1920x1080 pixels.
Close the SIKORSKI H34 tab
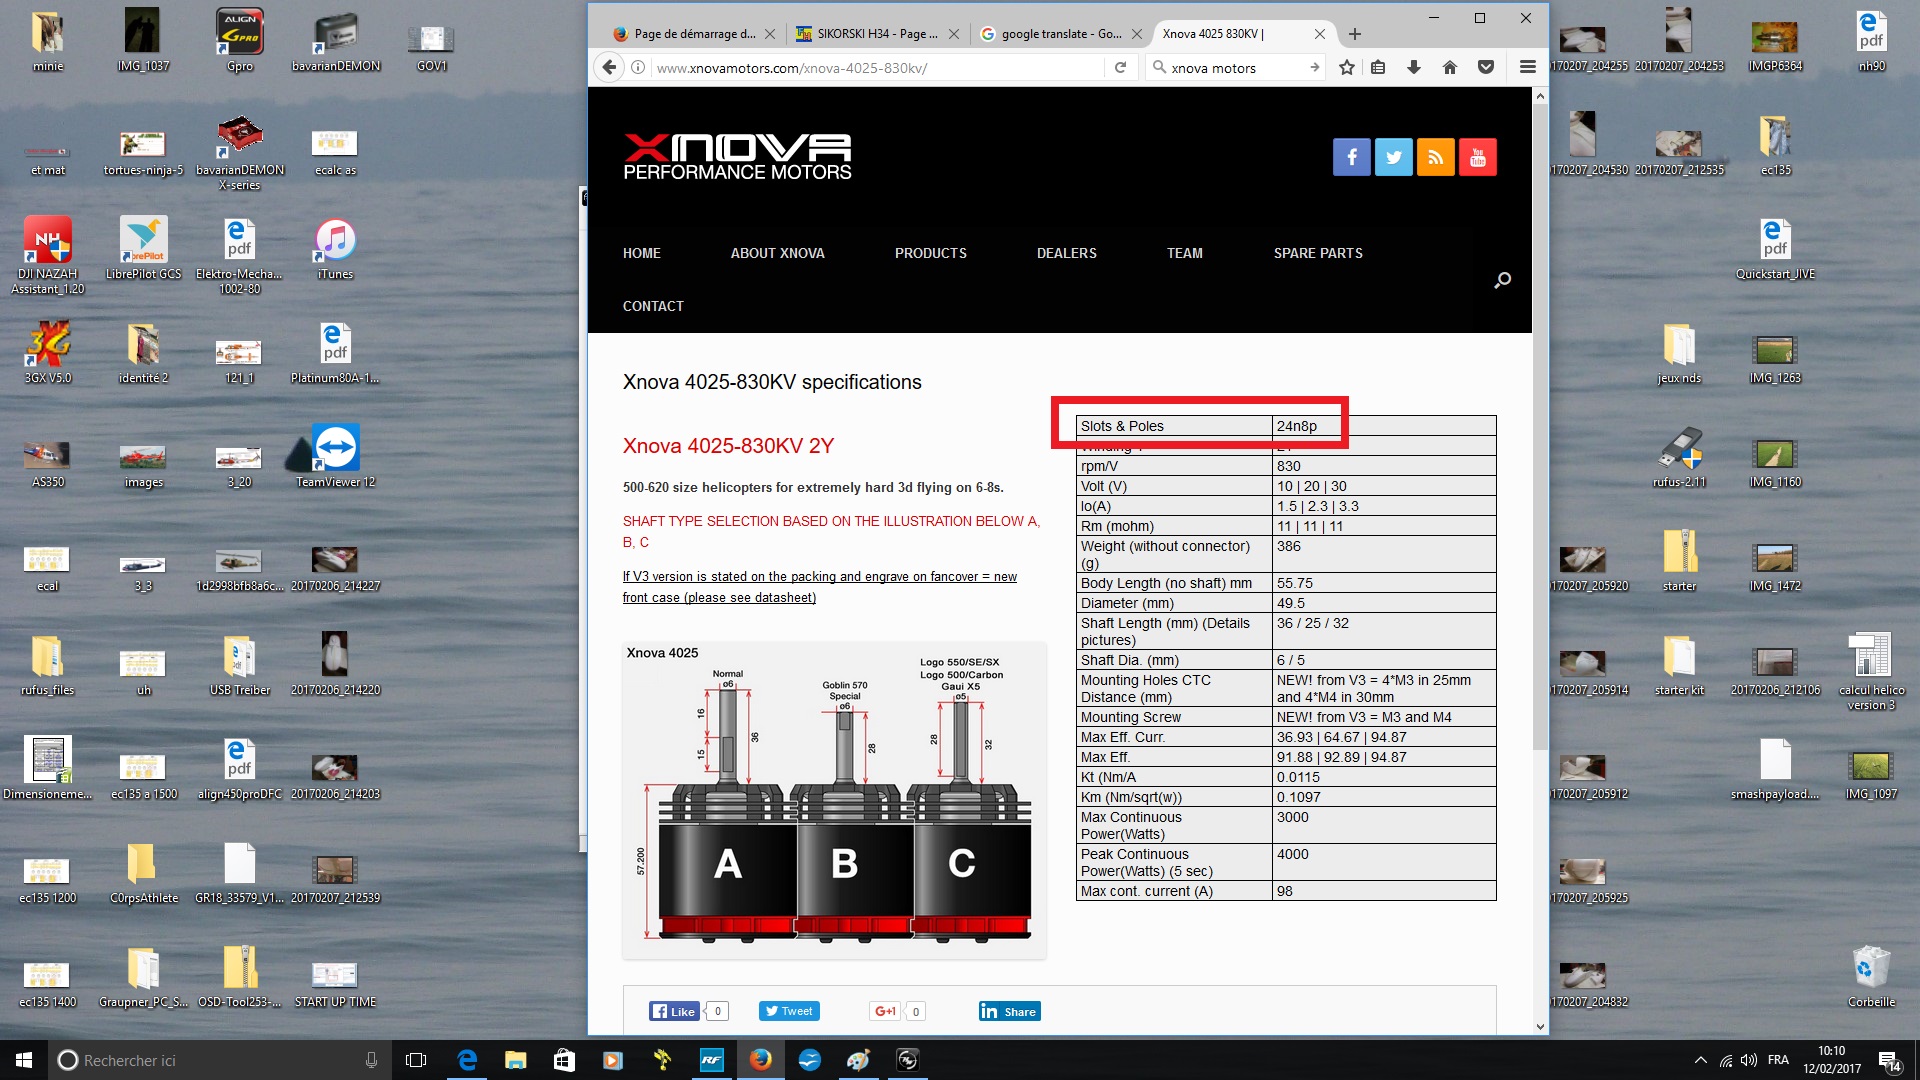954,34
